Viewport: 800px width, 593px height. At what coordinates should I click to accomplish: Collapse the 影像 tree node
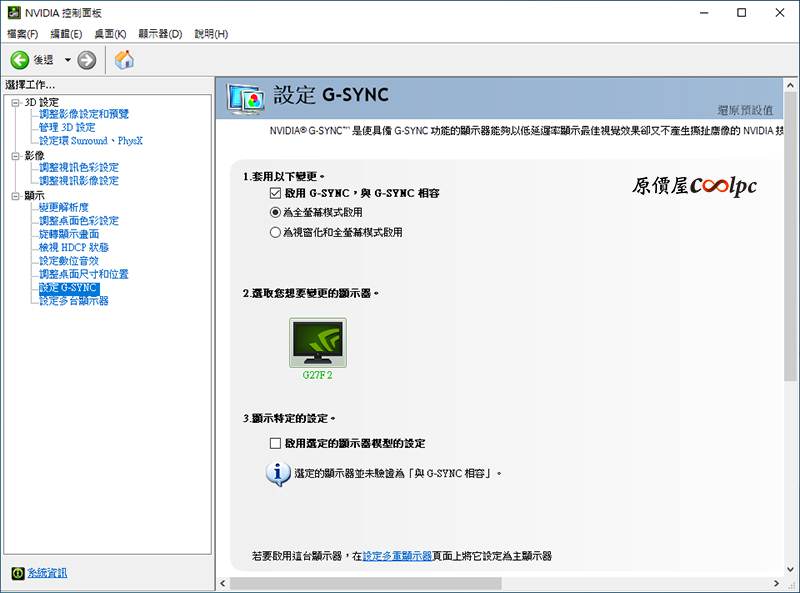pyautogui.click(x=16, y=156)
